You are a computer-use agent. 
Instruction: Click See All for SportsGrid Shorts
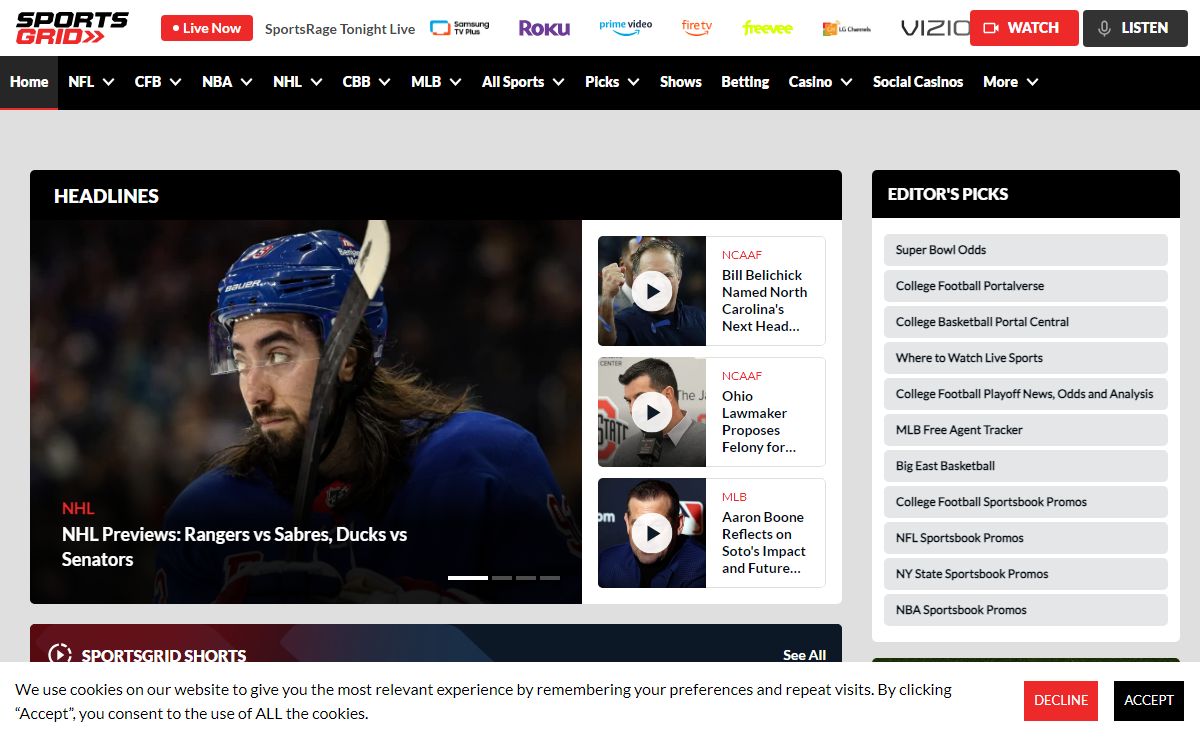pyautogui.click(x=804, y=655)
